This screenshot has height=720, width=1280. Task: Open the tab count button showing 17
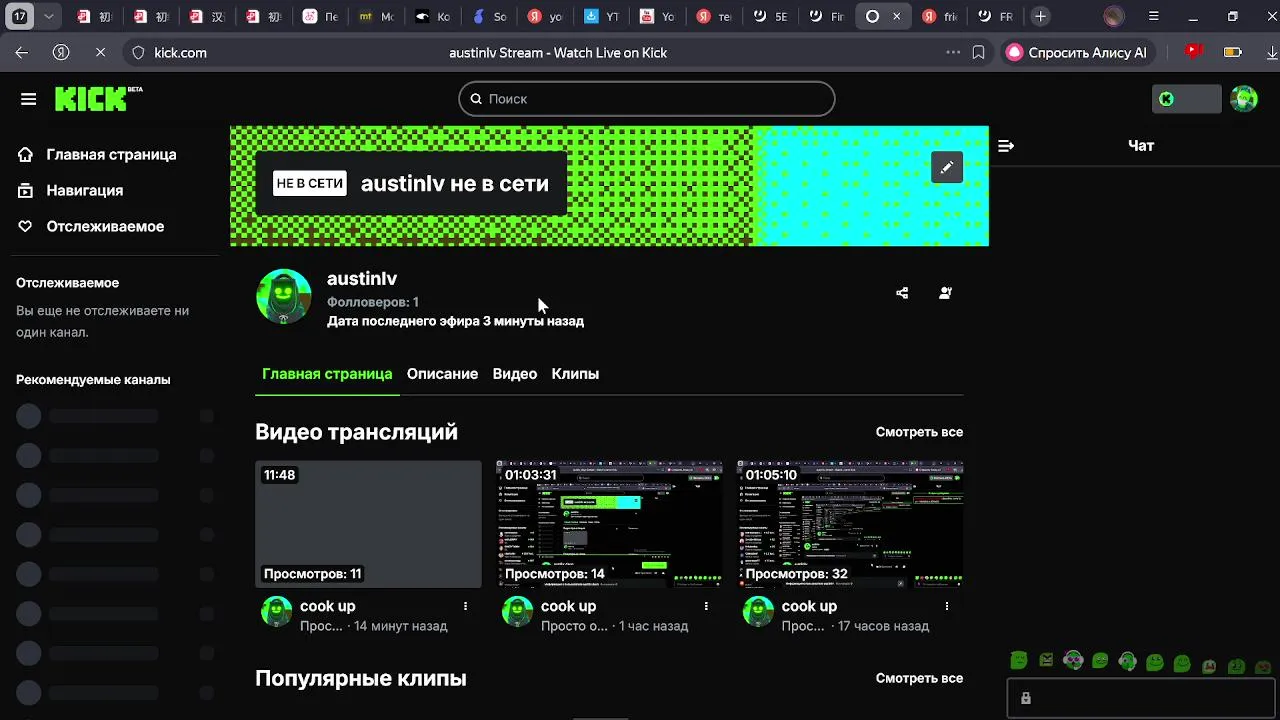pyautogui.click(x=20, y=17)
